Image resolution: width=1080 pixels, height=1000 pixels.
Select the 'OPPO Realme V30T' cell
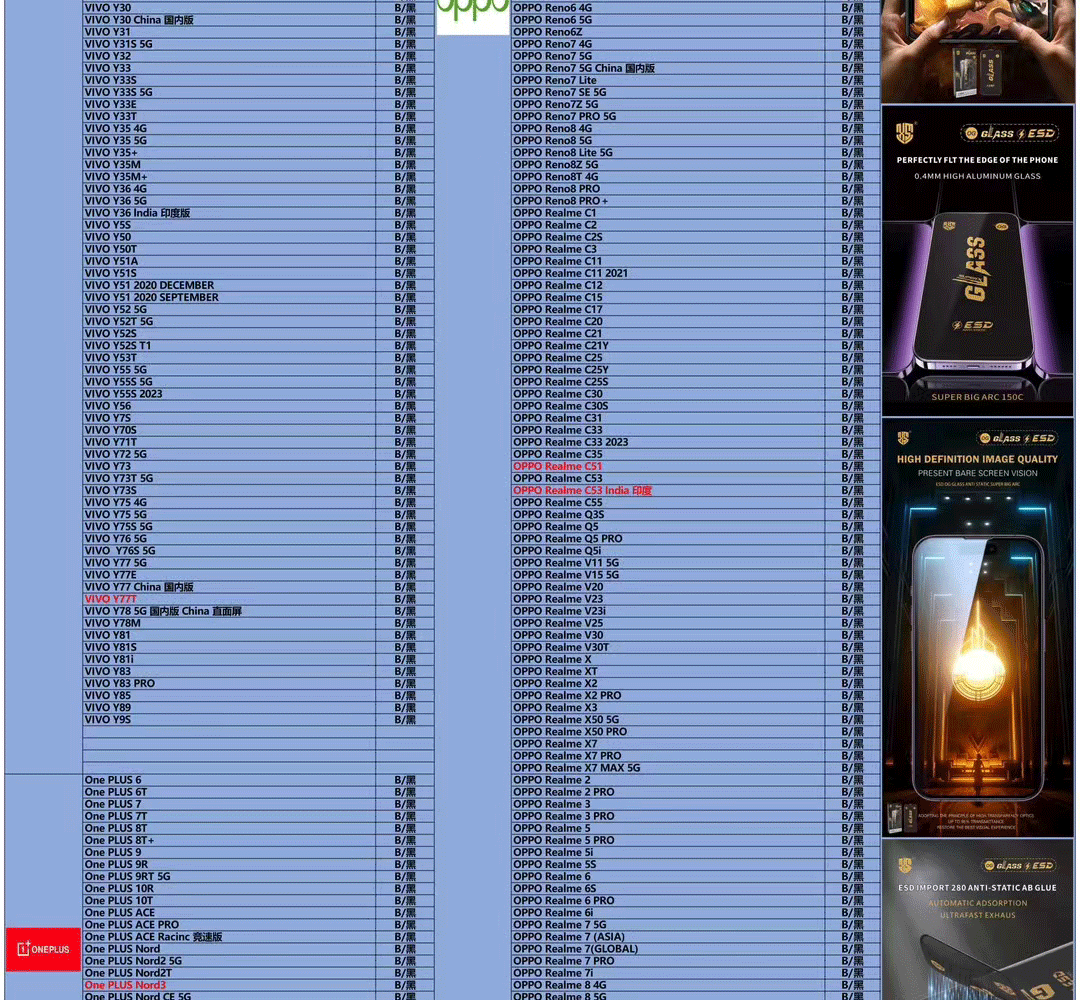[x=668, y=647]
